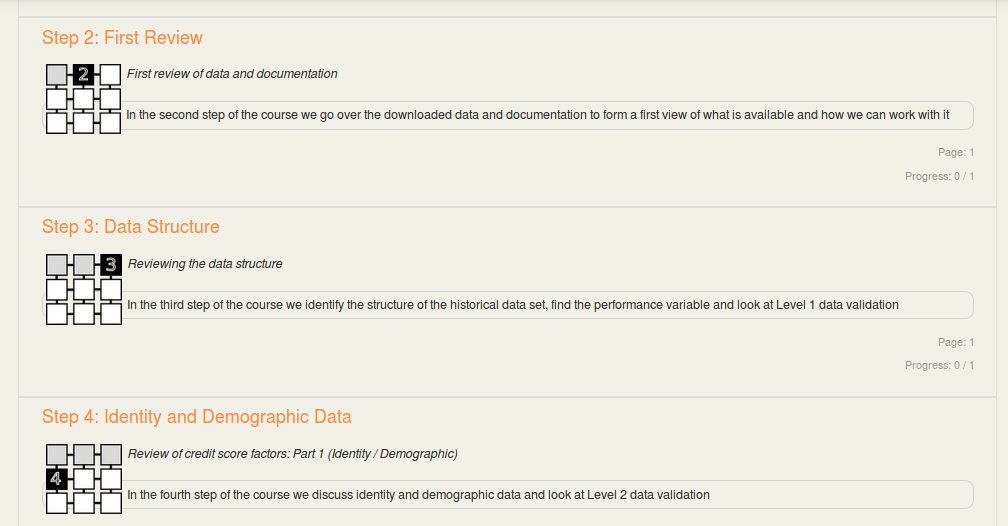This screenshot has height=526, width=1008.
Task: Click the black number 3 square
Action: [111, 264]
